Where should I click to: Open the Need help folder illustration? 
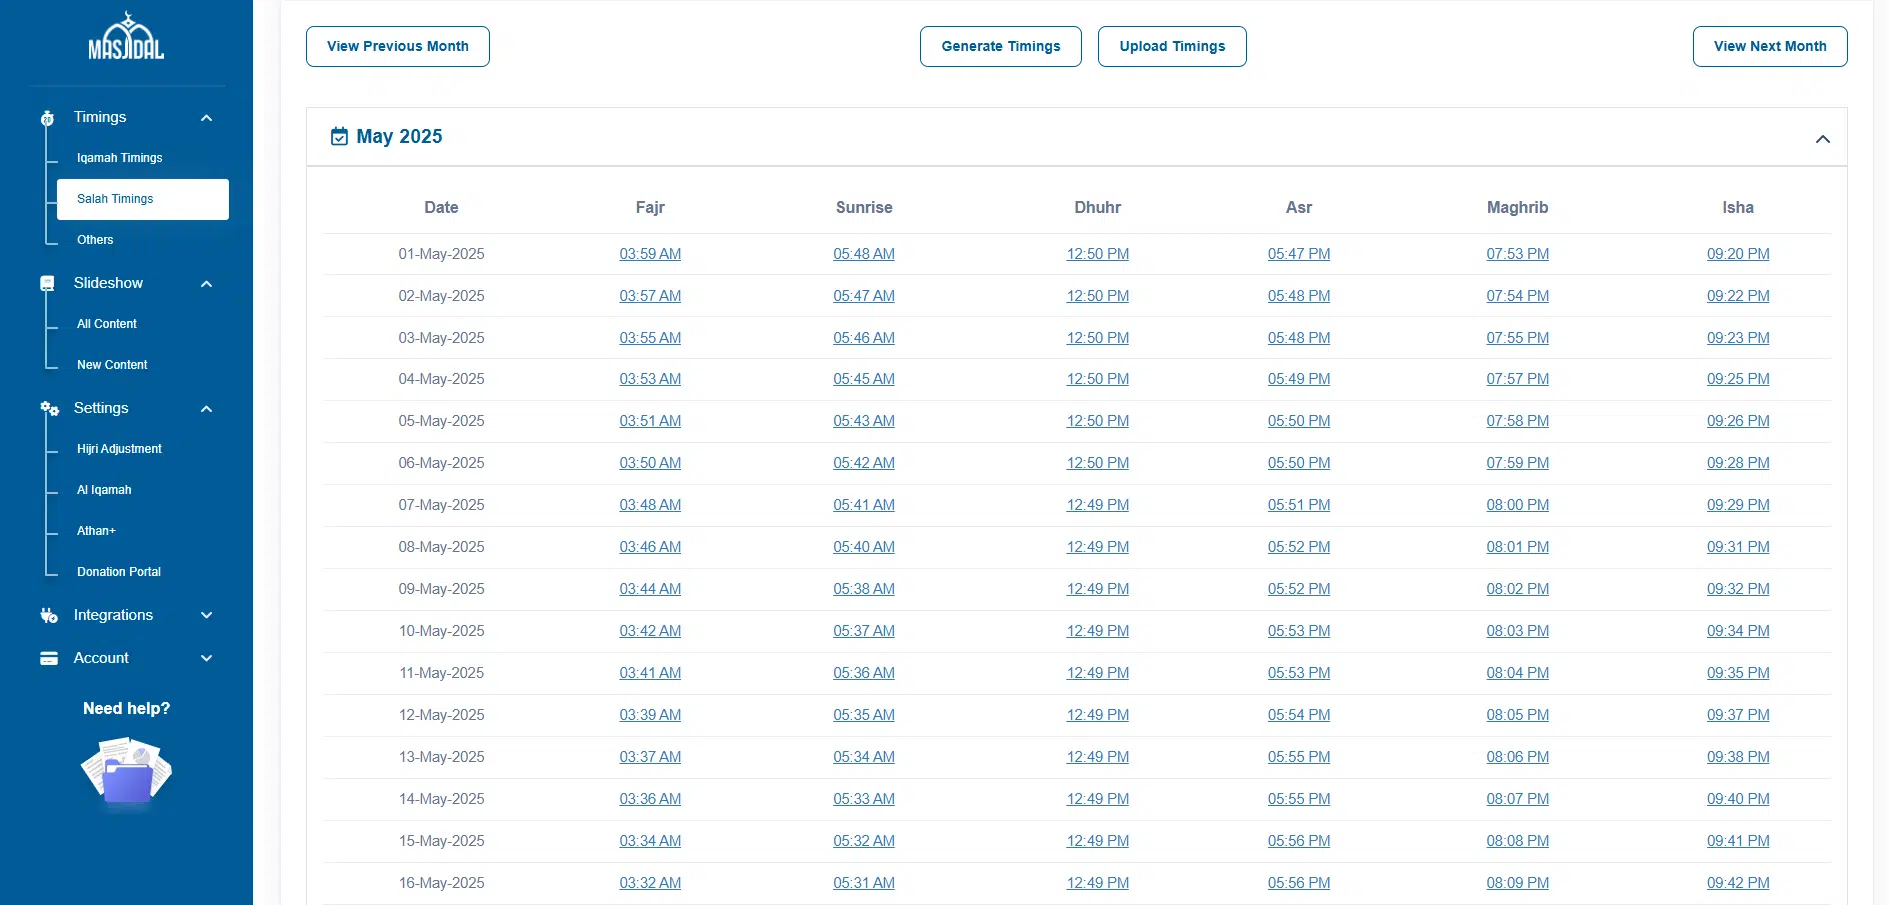(126, 771)
